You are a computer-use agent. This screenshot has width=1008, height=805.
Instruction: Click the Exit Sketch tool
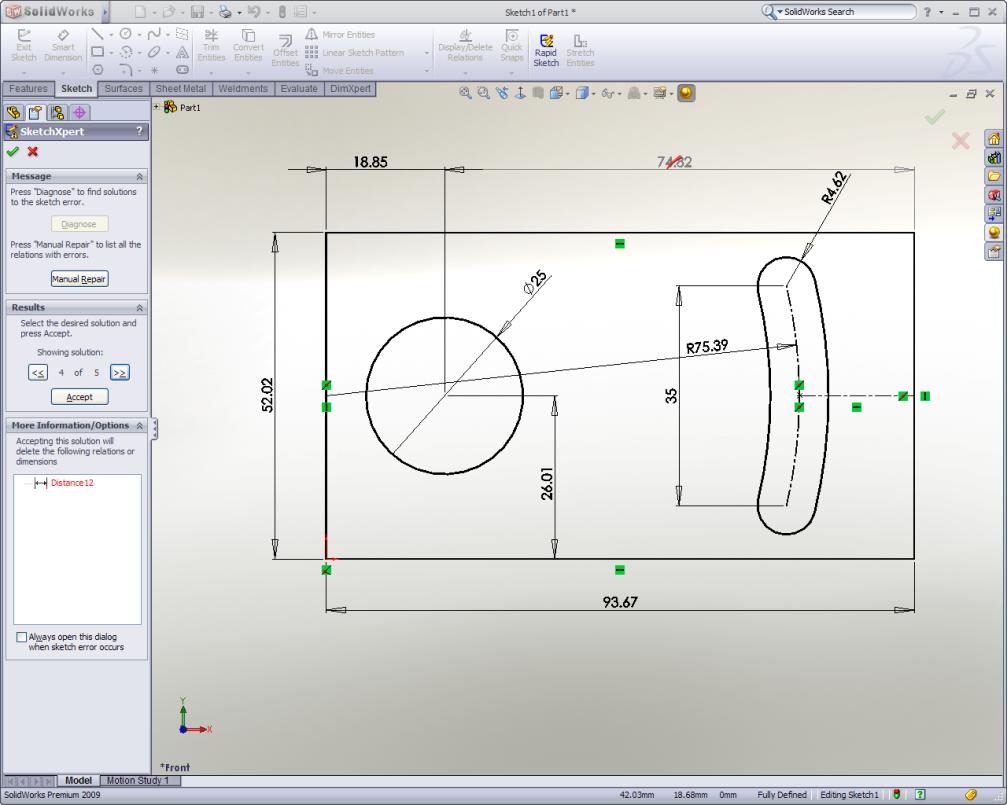tap(24, 45)
